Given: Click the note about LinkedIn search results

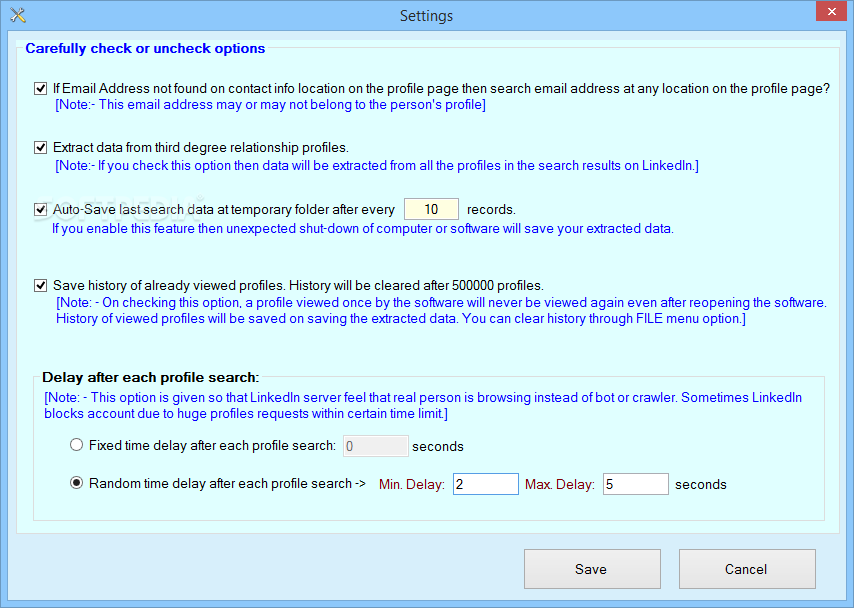Looking at the screenshot, I should 377,166.
